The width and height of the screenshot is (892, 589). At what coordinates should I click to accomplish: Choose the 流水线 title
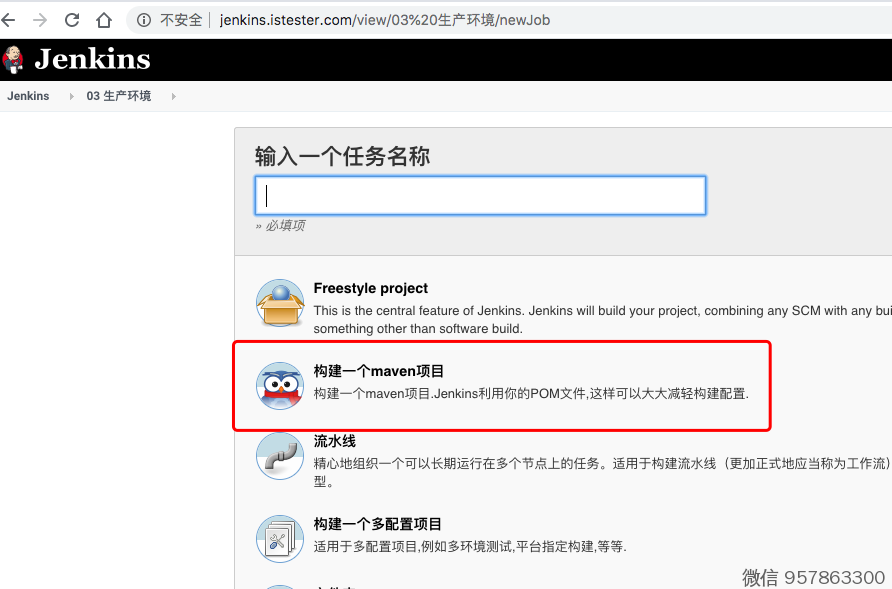[x=334, y=441]
